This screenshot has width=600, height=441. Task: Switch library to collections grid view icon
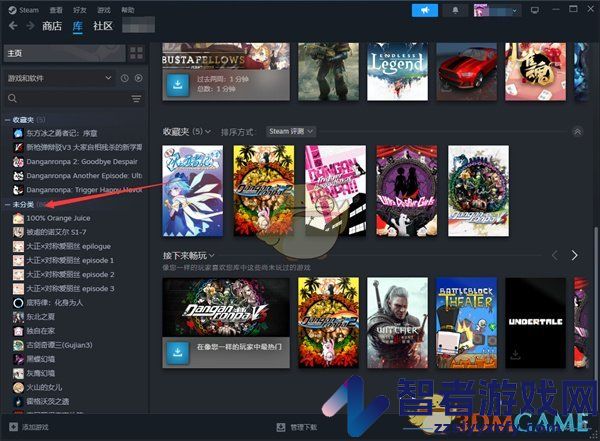137,53
